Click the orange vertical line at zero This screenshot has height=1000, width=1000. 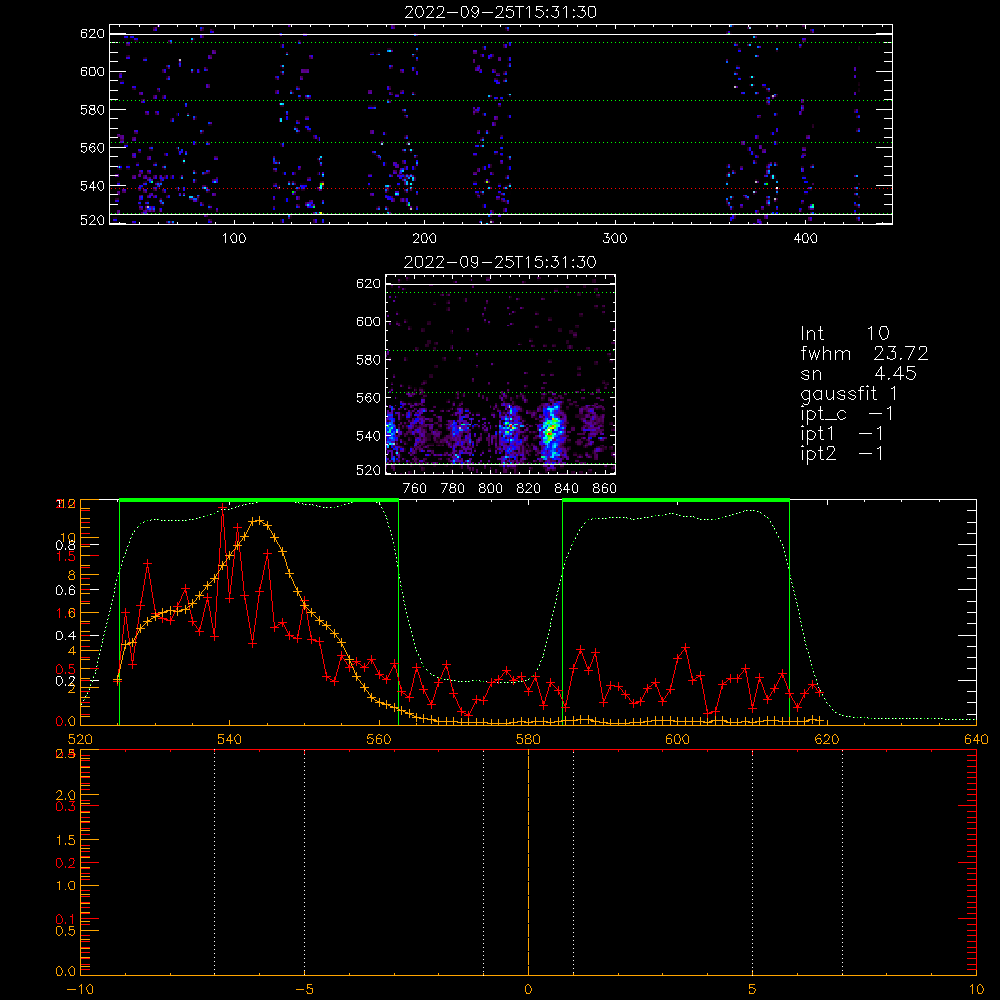528,862
